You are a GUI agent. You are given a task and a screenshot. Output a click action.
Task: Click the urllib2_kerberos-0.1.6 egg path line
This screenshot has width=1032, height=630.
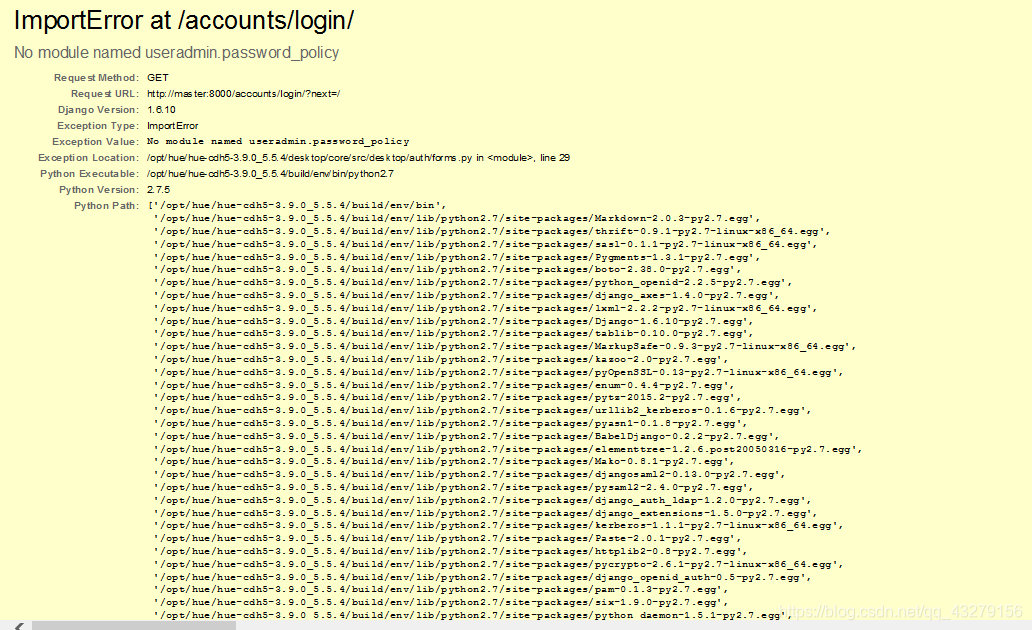(482, 410)
